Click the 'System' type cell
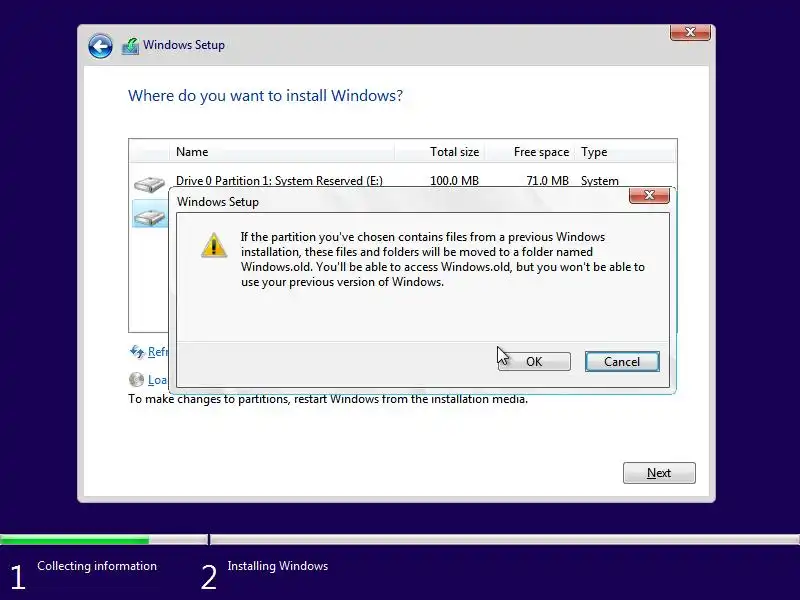The image size is (800, 600). [x=599, y=181]
